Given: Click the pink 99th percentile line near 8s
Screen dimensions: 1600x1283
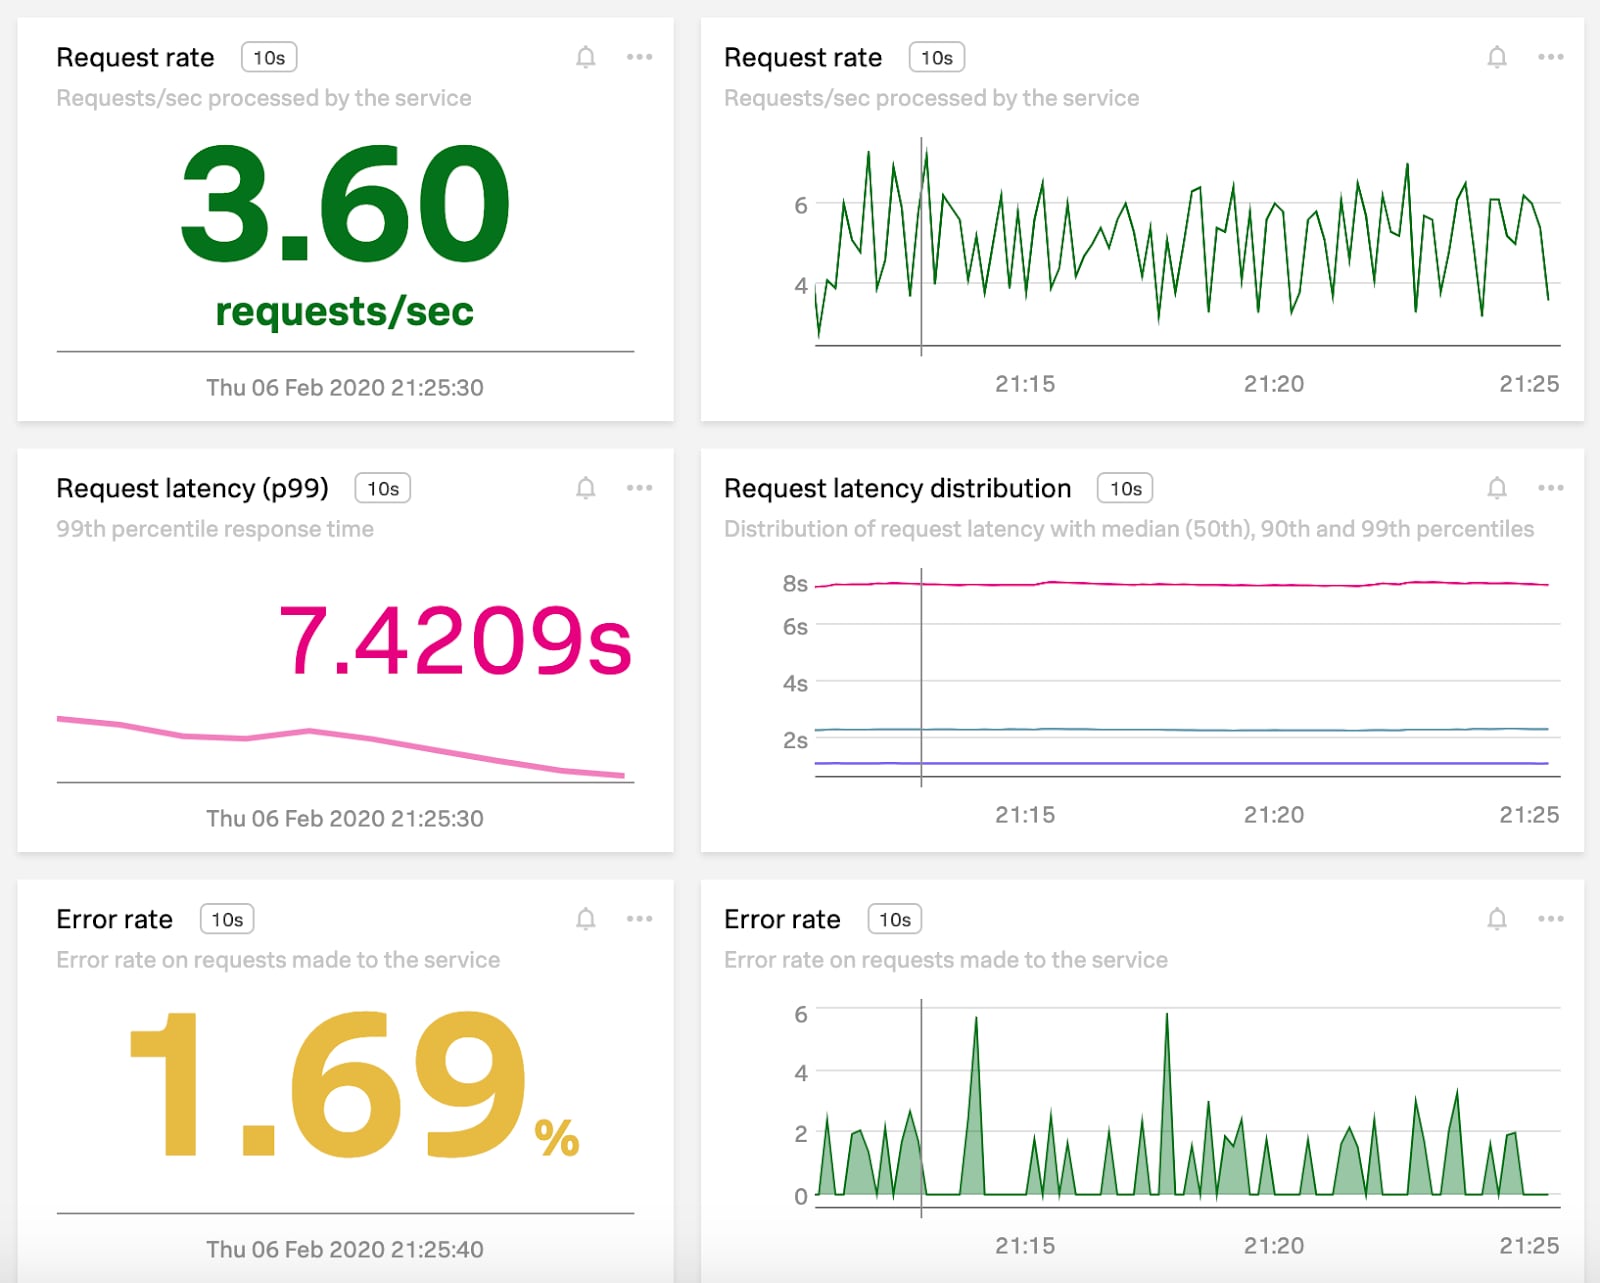Looking at the screenshot, I should tap(1180, 584).
